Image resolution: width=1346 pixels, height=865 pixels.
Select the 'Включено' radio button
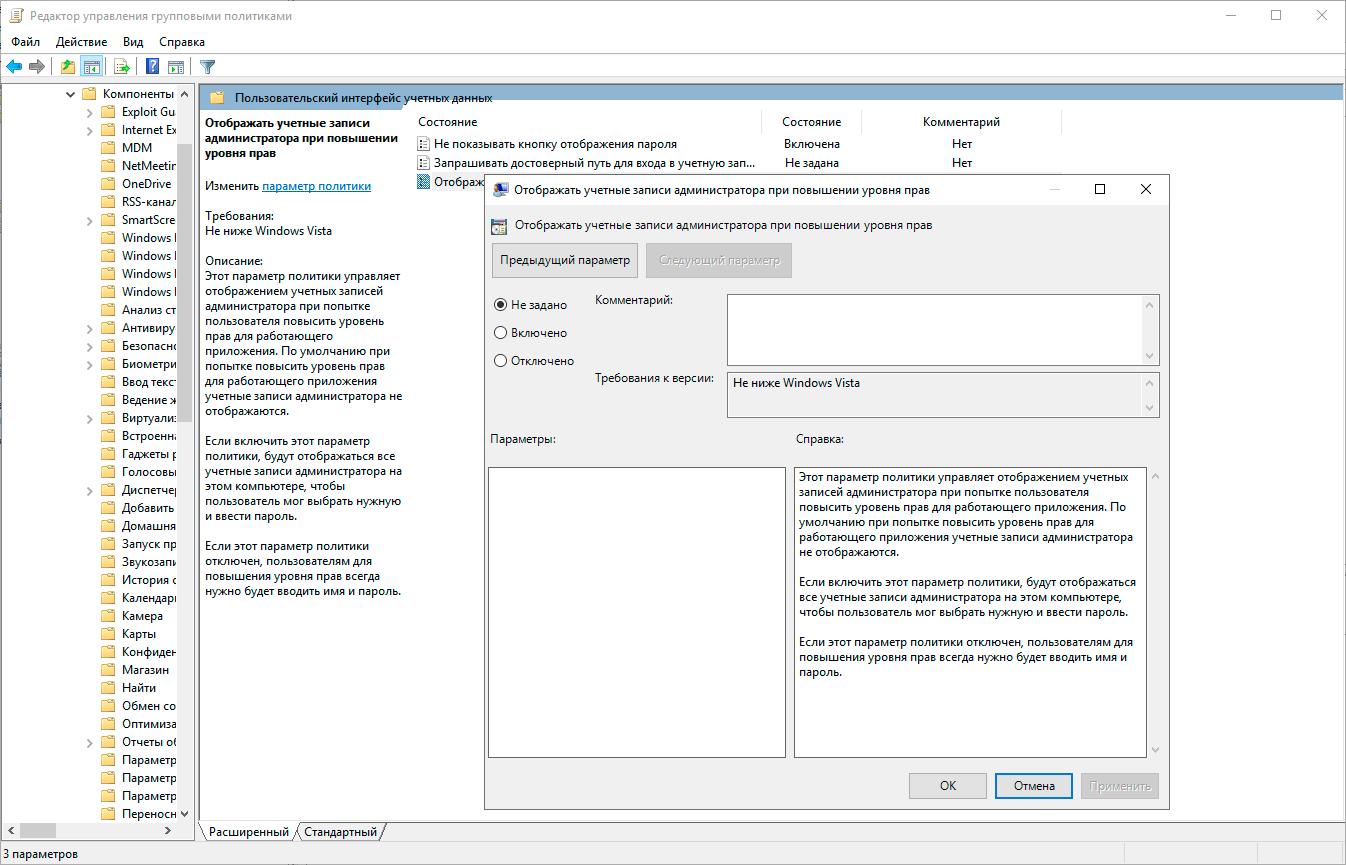click(x=501, y=333)
